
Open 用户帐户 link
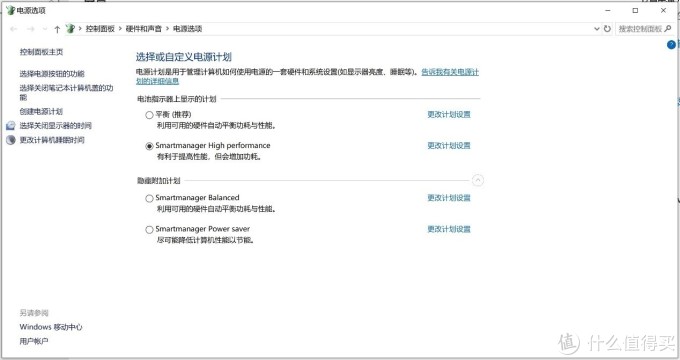34,341
